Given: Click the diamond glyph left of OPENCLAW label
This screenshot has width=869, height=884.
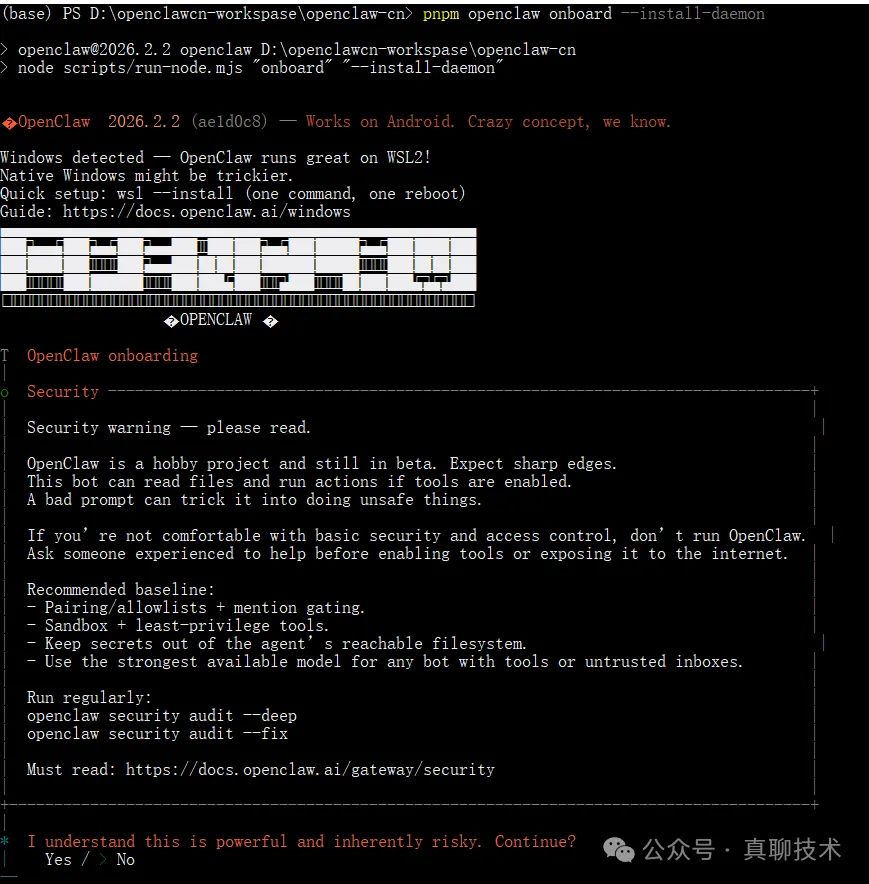Looking at the screenshot, I should [171, 321].
